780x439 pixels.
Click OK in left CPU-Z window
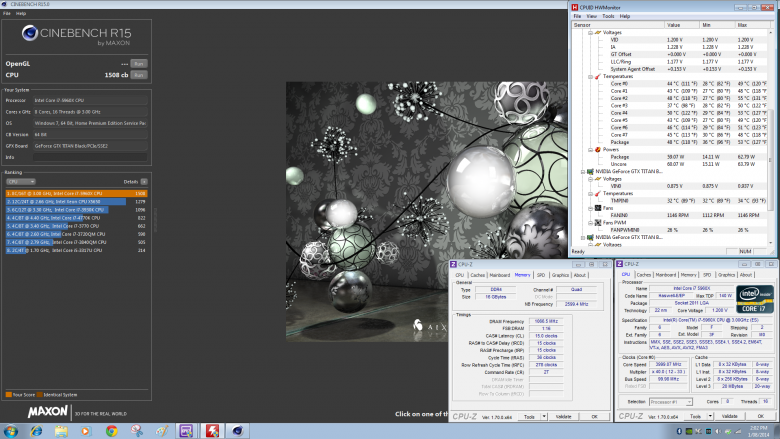[x=594, y=417]
